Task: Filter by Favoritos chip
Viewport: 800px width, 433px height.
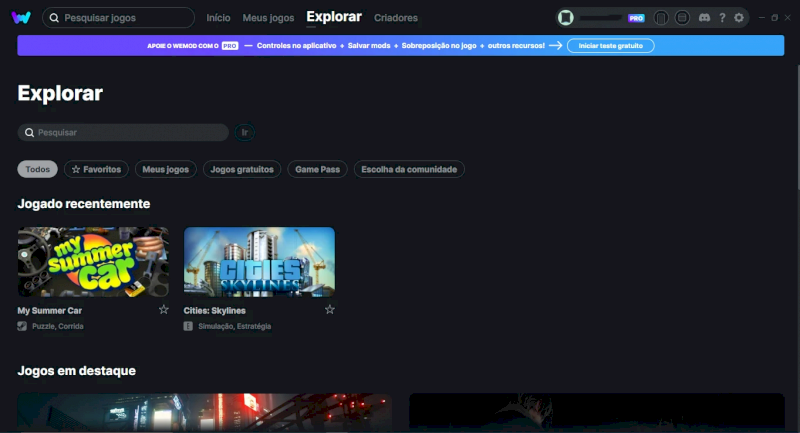Action: 96,169
